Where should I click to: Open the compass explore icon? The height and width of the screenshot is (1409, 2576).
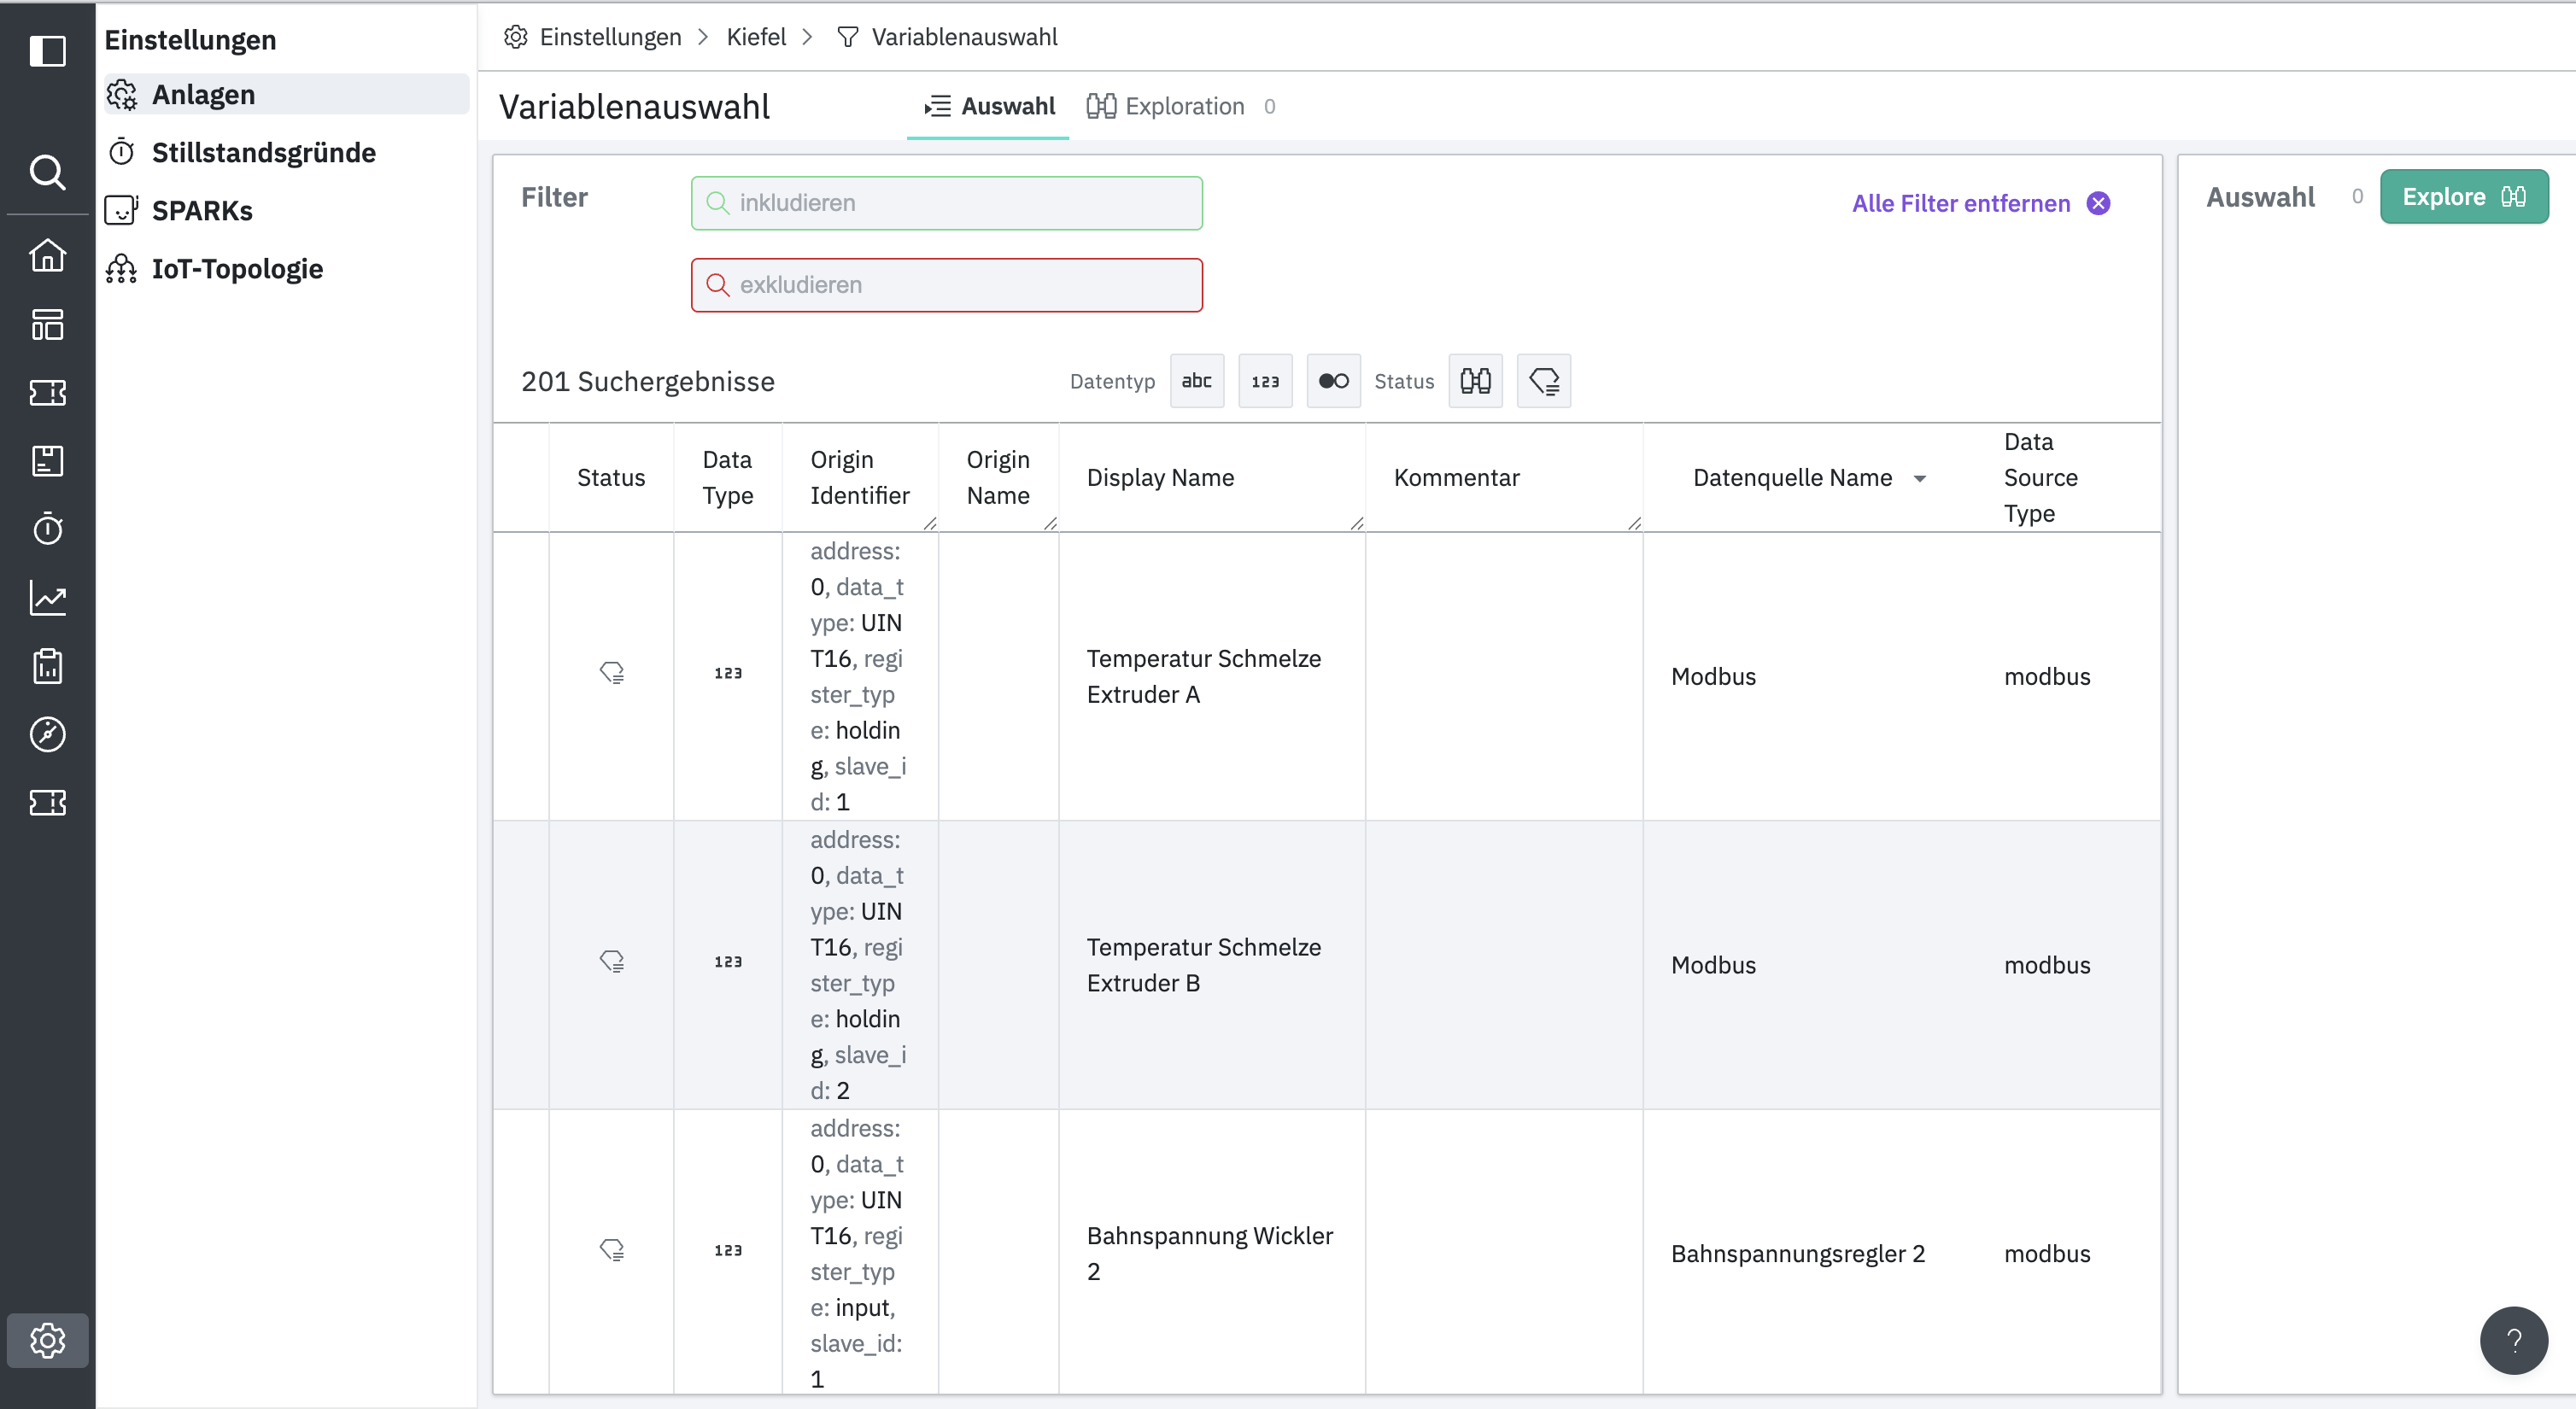[x=47, y=734]
